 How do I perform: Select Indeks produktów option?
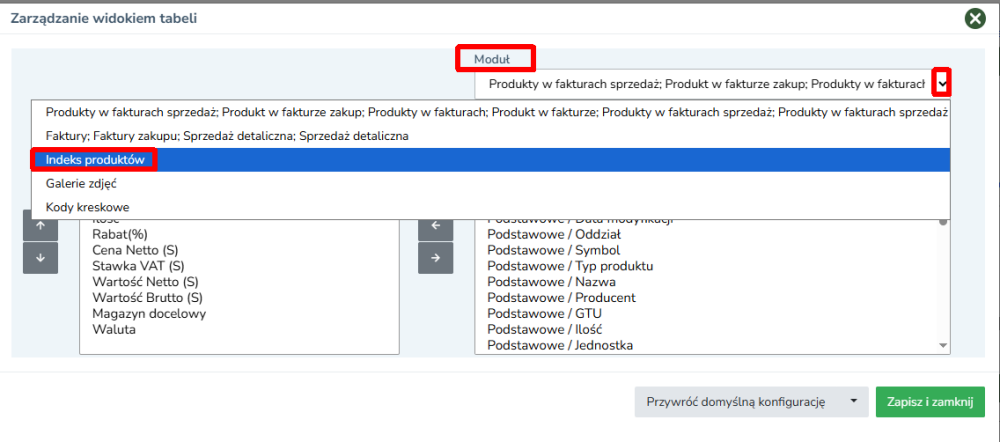[491, 160]
